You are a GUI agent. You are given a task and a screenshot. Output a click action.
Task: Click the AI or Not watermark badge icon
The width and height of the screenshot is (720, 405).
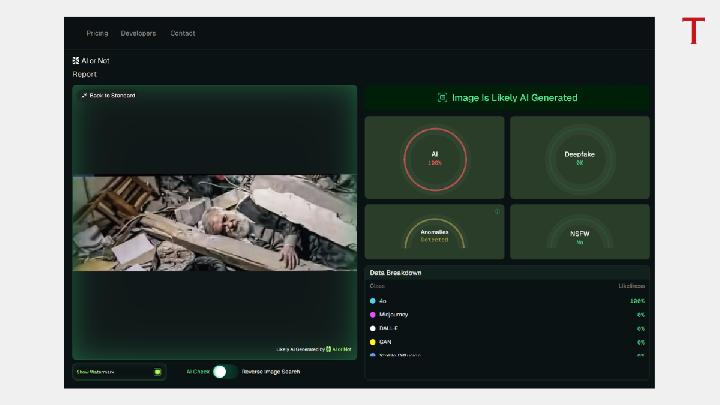[x=329, y=349]
